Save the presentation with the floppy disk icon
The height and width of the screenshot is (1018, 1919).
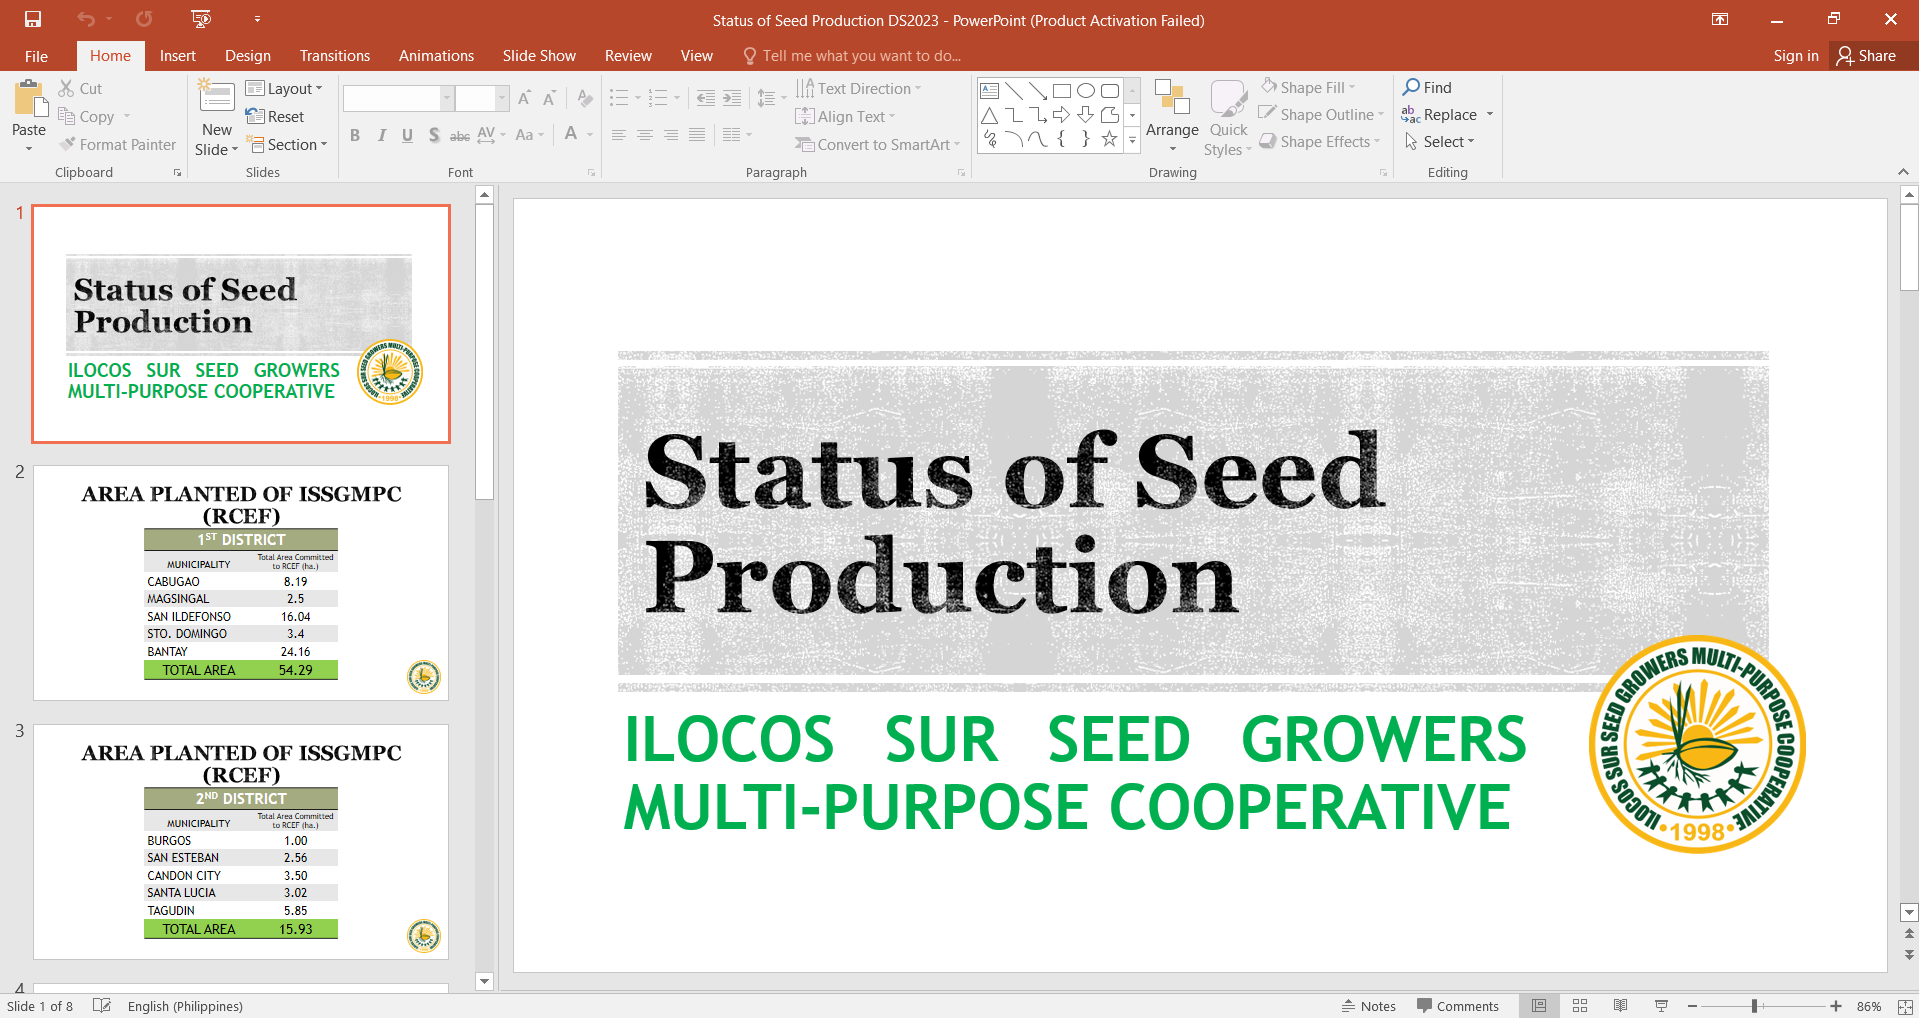pos(33,19)
